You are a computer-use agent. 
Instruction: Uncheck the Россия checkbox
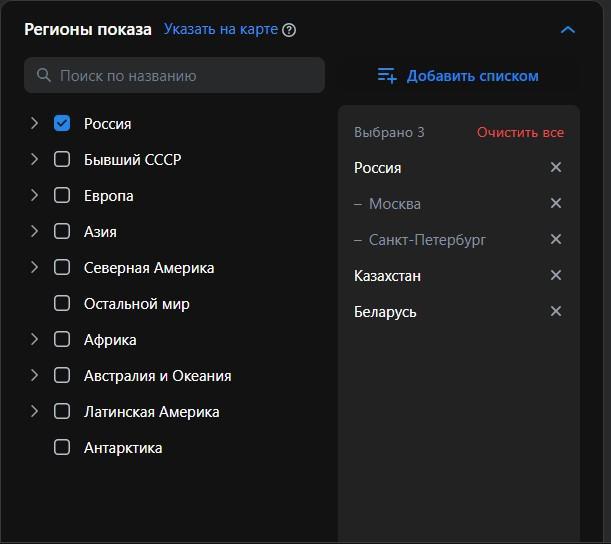pos(62,124)
